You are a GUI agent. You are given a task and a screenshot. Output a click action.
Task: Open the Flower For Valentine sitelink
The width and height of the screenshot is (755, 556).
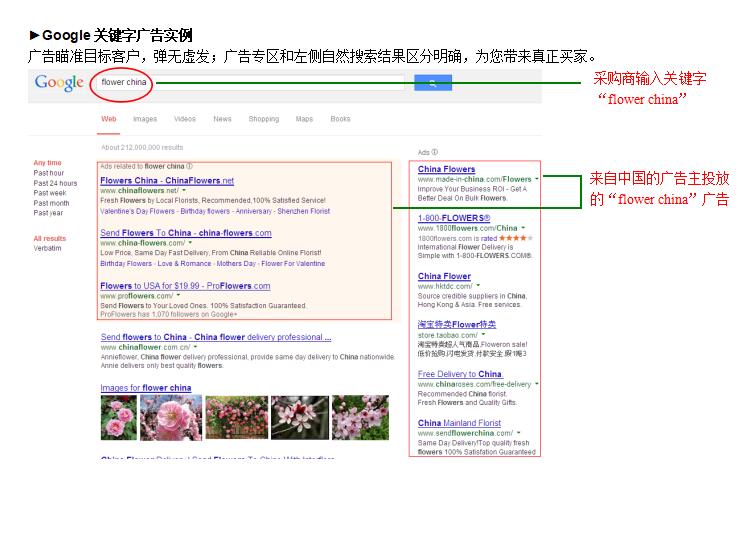(293, 263)
